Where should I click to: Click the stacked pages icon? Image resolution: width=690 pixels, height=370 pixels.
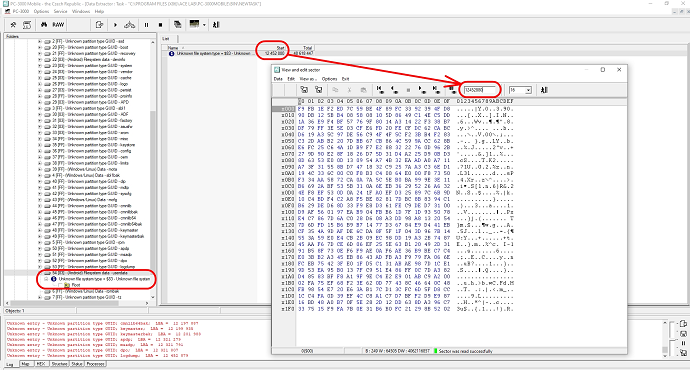pos(178,25)
